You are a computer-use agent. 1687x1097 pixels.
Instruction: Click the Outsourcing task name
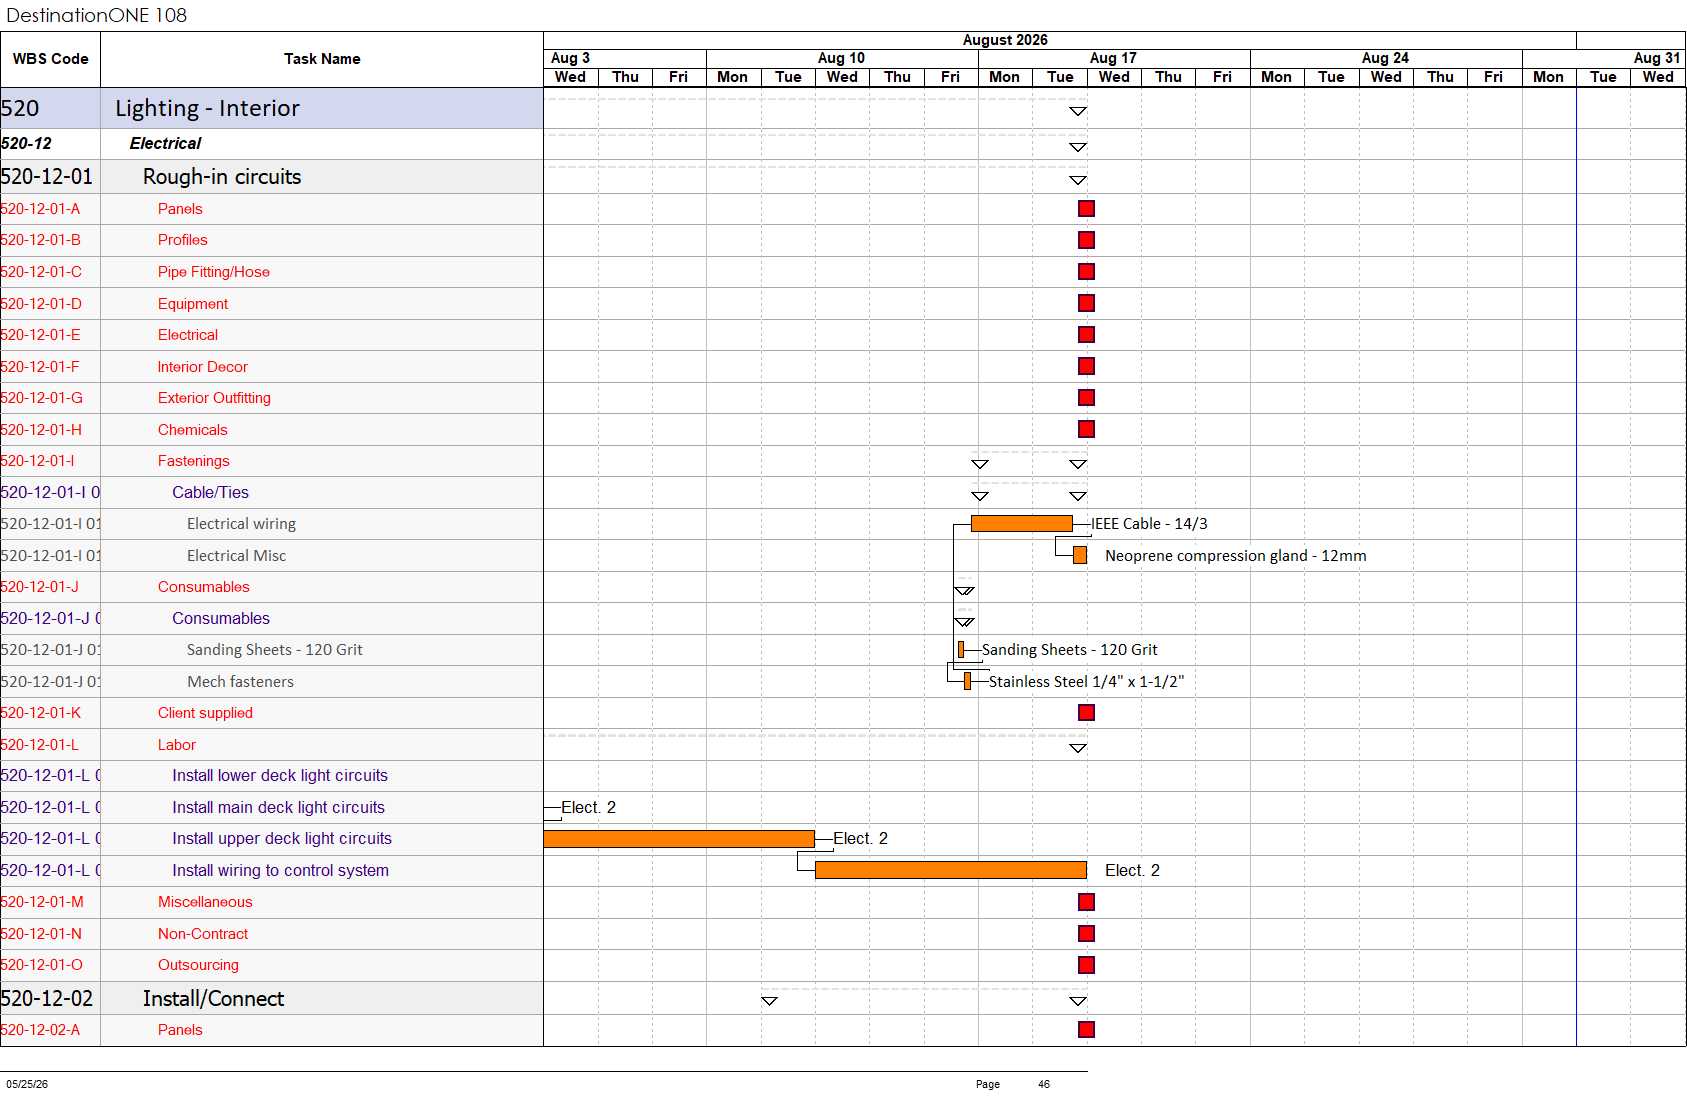198,965
